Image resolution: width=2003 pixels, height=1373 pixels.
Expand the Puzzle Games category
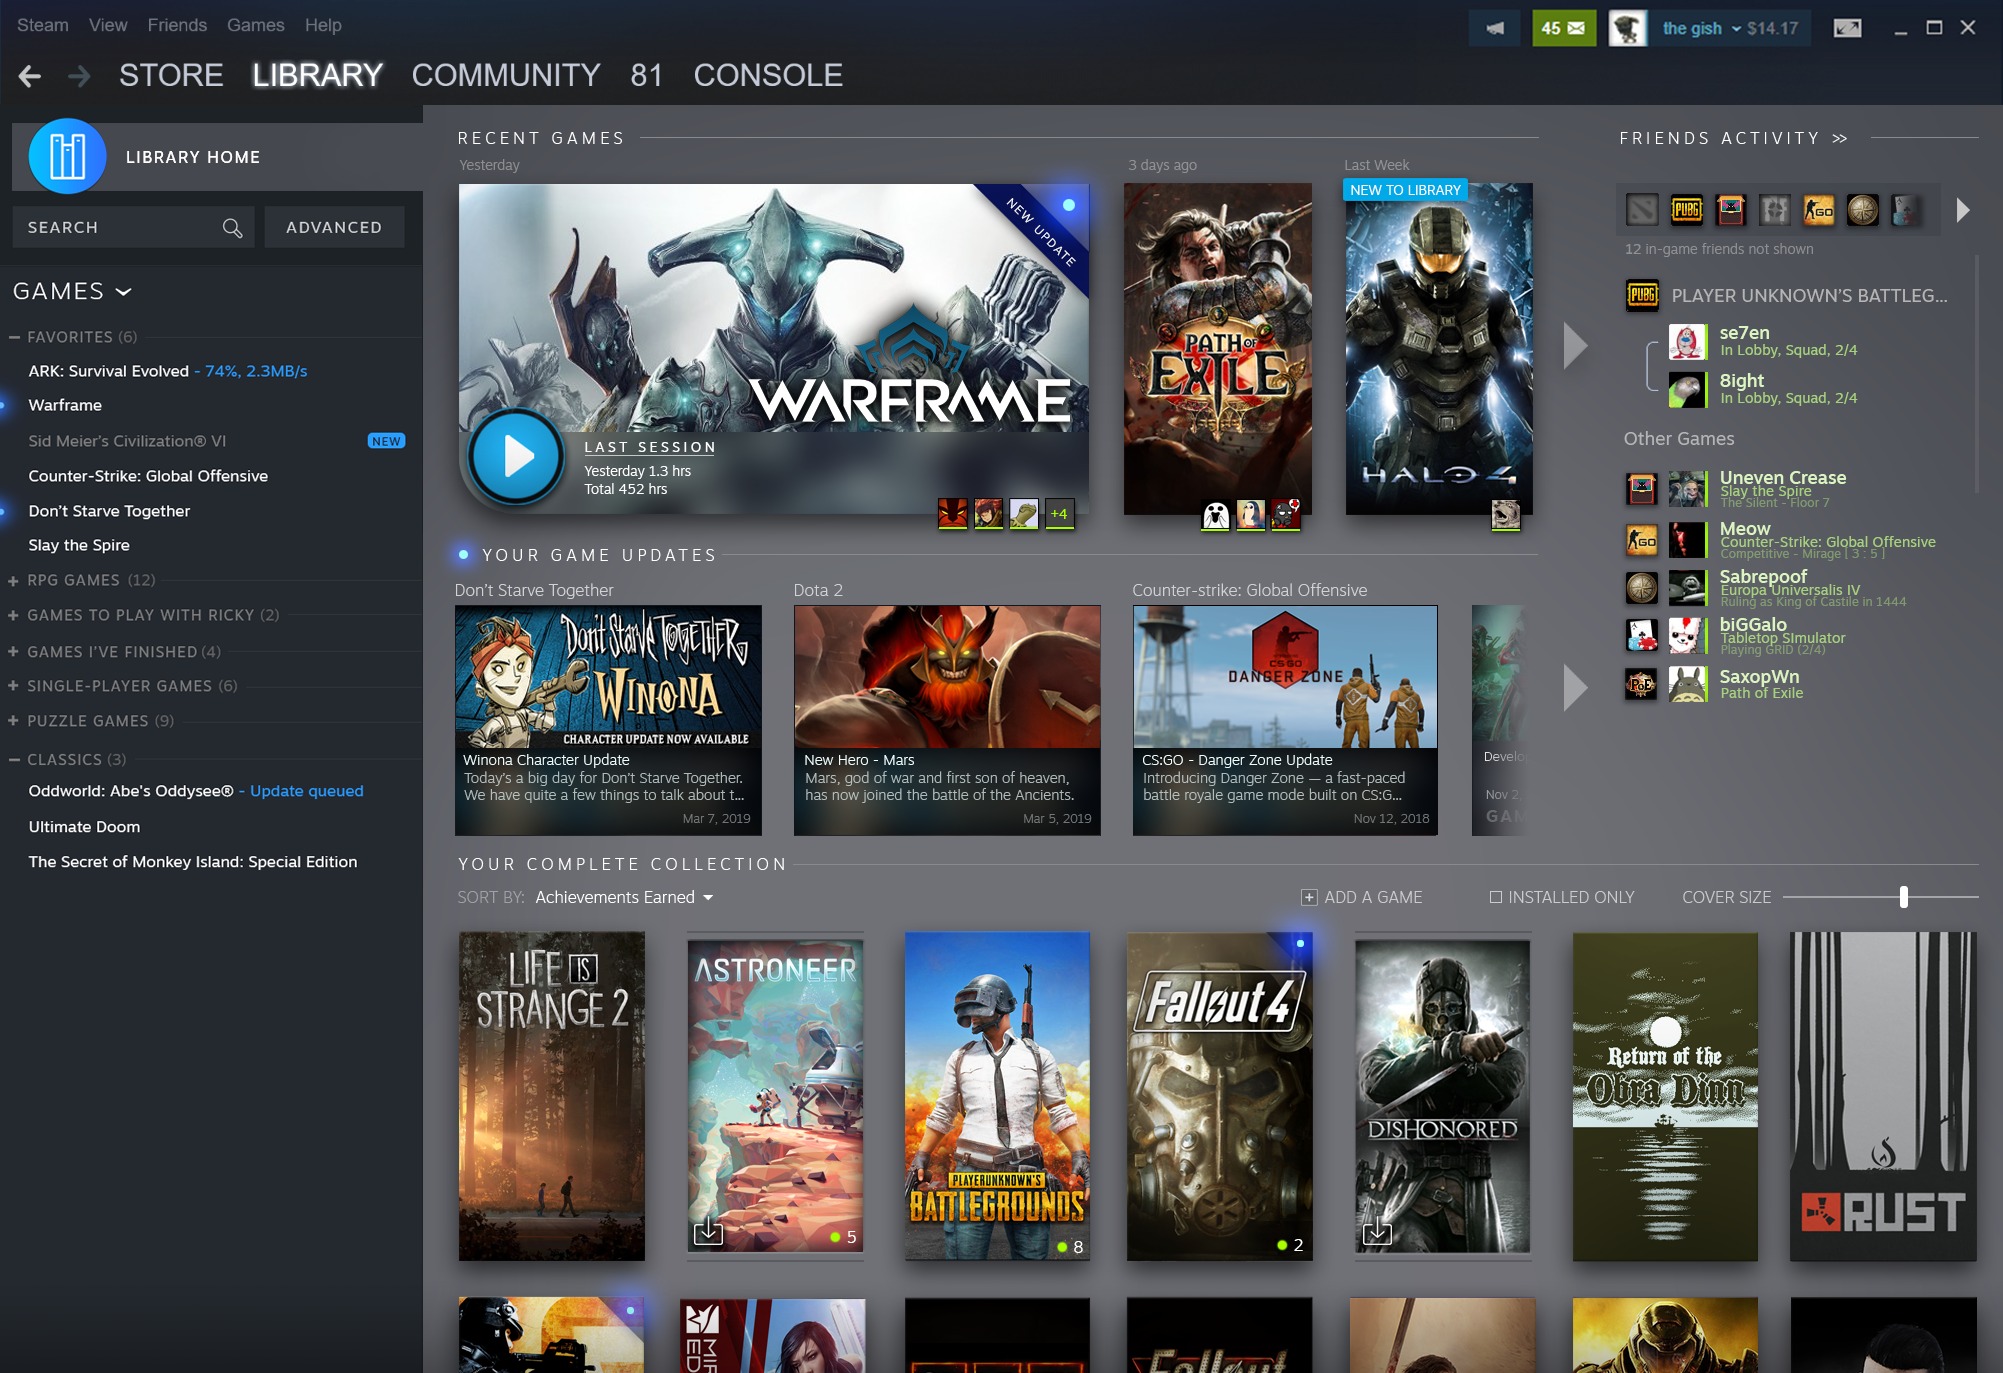pyautogui.click(x=14, y=721)
